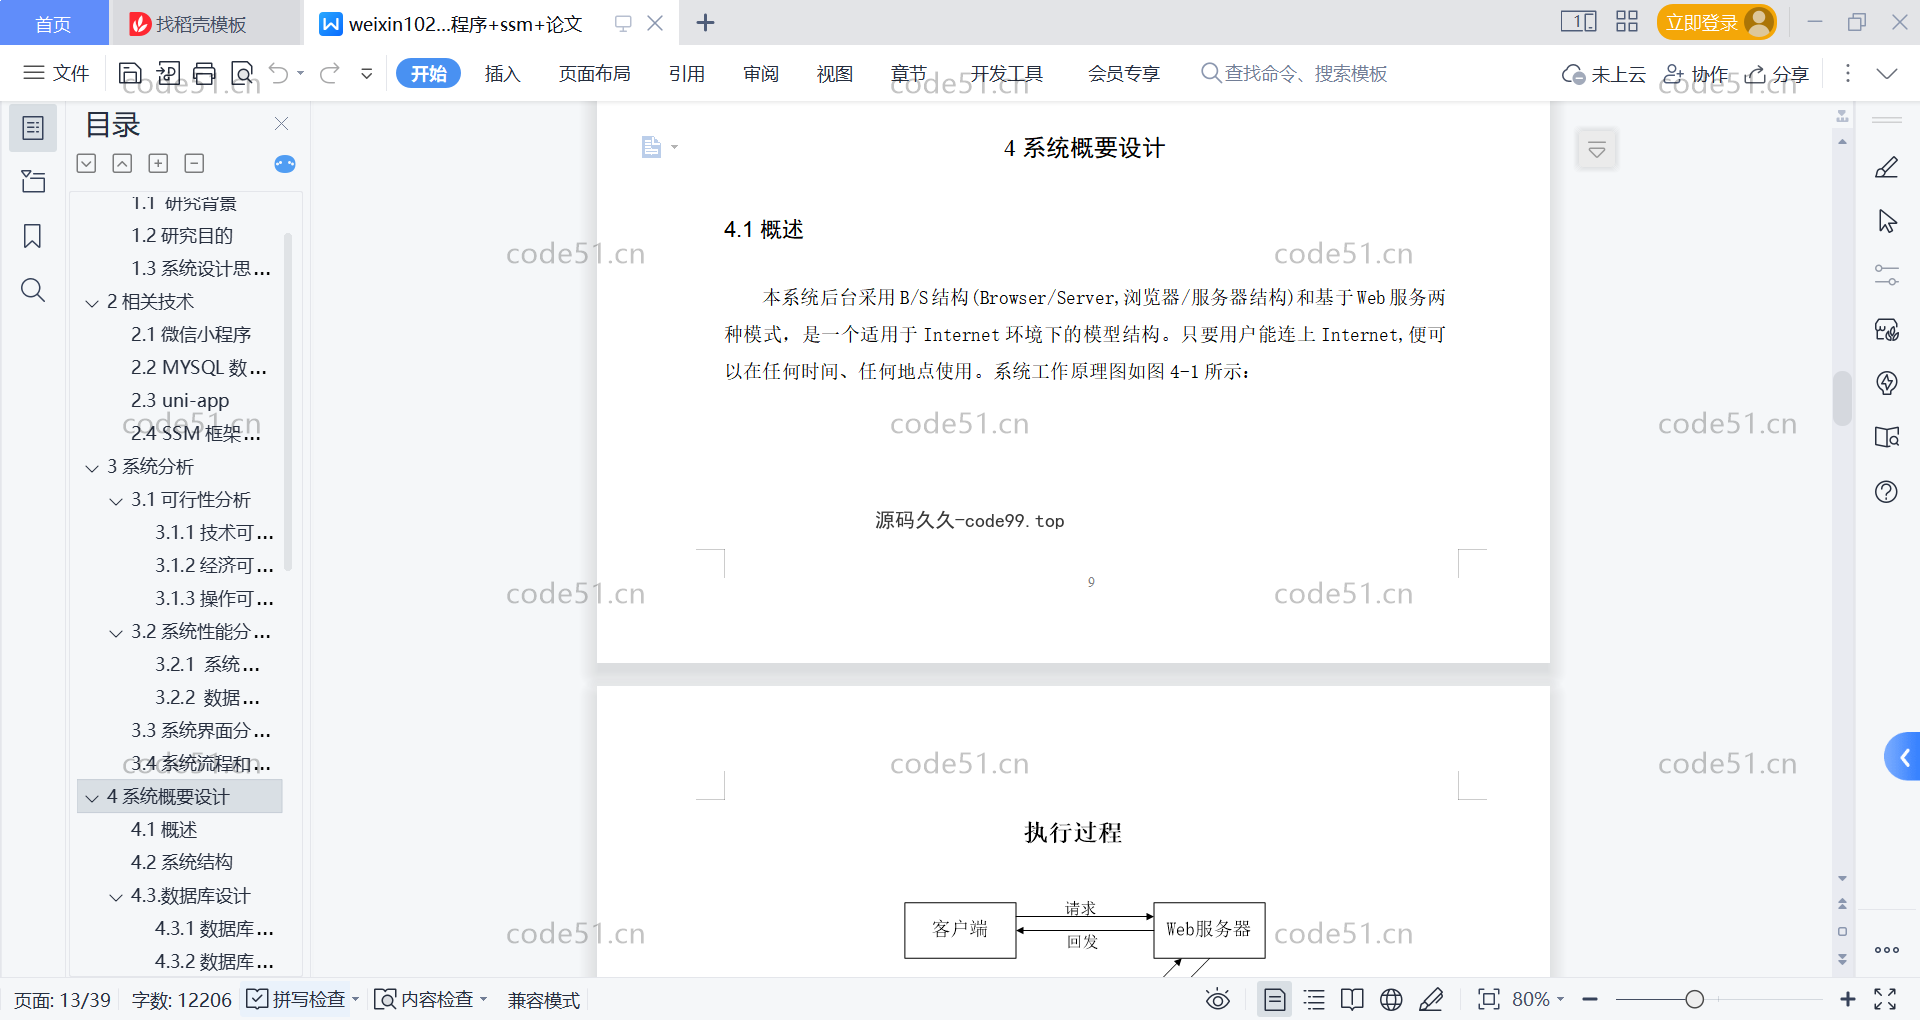Click the zoom out minus button

tap(1590, 999)
